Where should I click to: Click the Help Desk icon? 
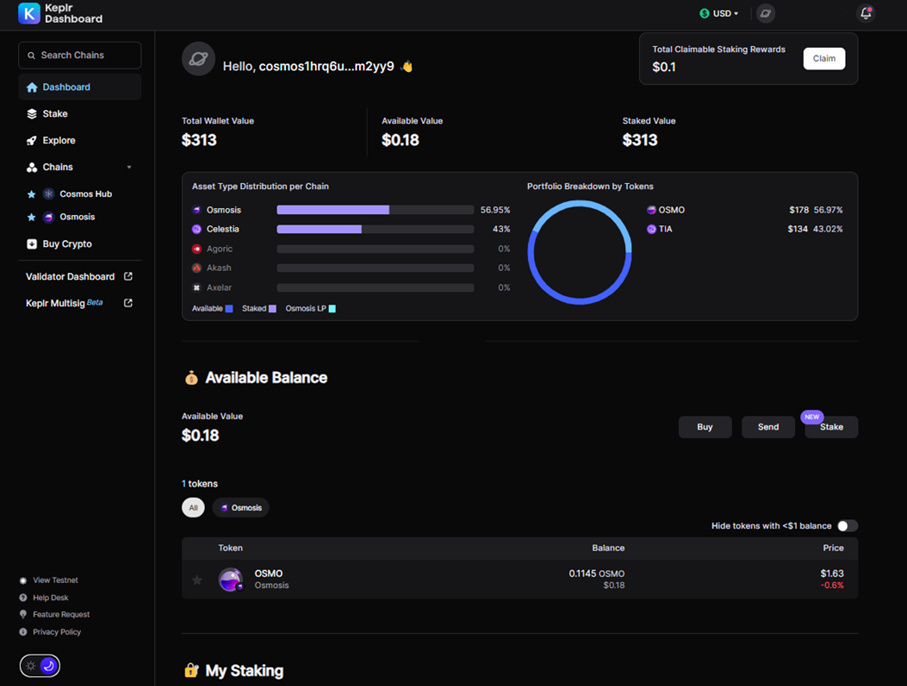click(23, 598)
